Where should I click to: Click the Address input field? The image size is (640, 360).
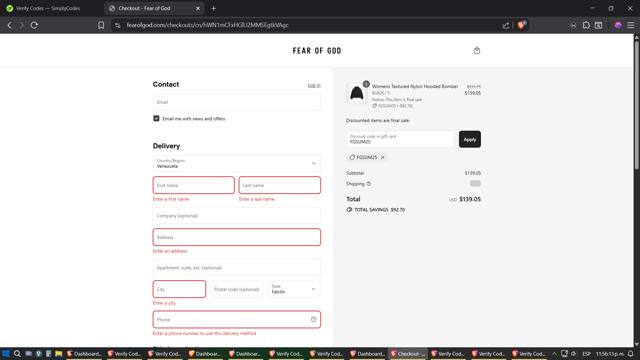(237, 237)
